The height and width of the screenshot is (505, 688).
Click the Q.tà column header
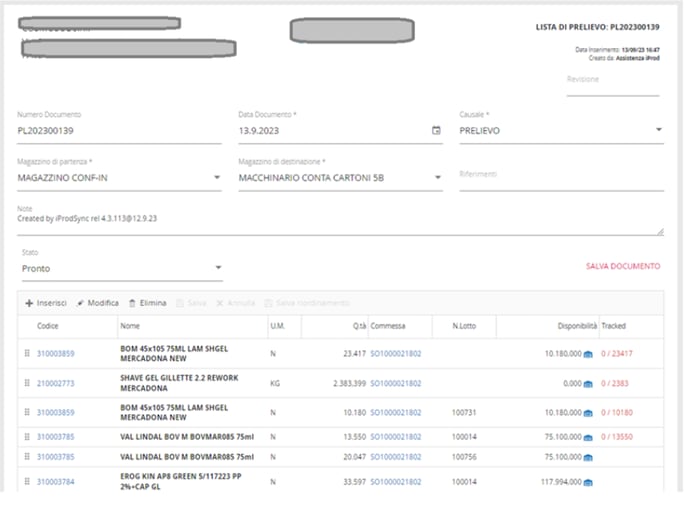pyautogui.click(x=359, y=326)
